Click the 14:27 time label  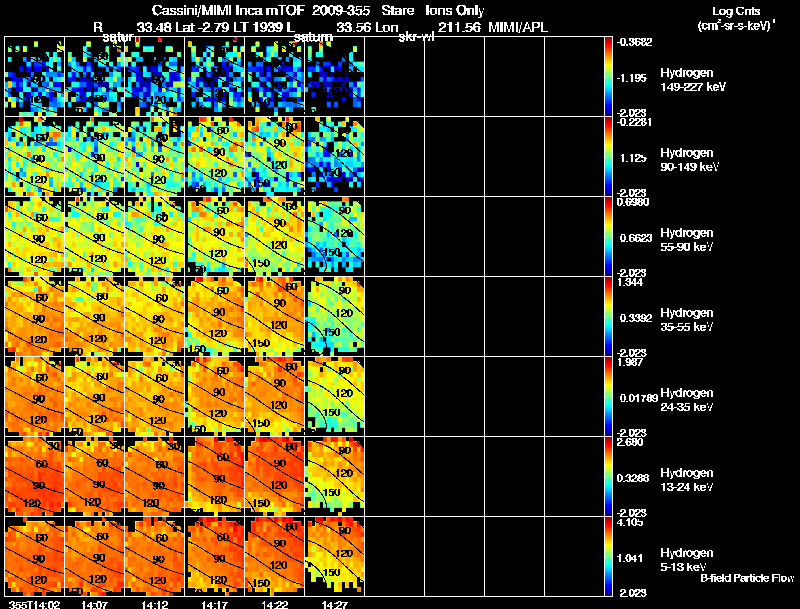coord(334,604)
